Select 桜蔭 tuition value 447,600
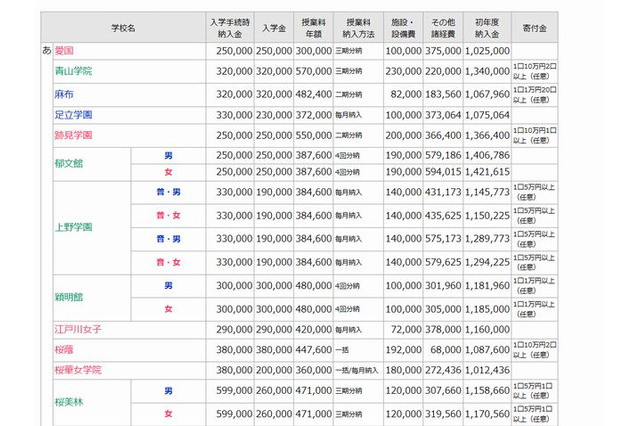Screen dimensions: 640x426 point(313,350)
